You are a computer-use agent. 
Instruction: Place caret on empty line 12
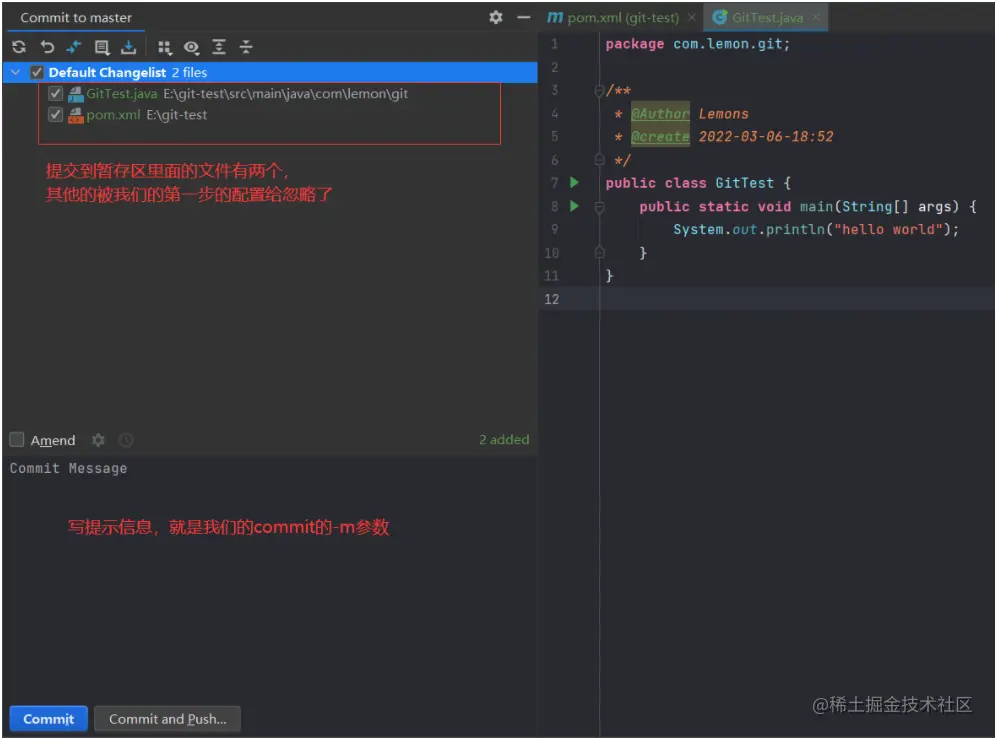coord(797,299)
